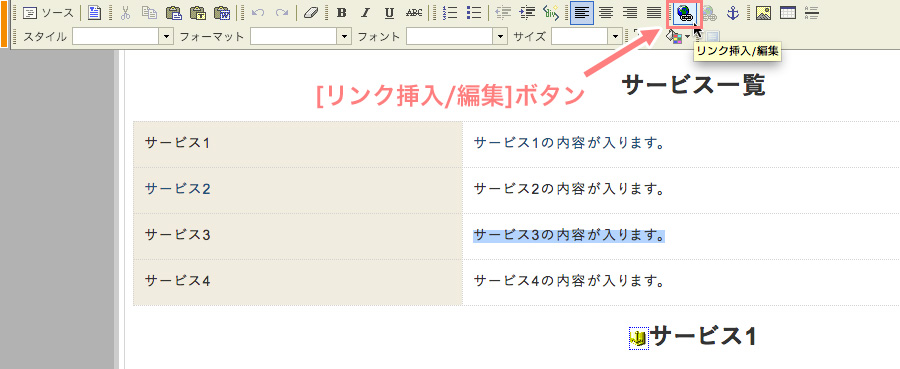Click the create Div container icon

pyautogui.click(x=551, y=13)
